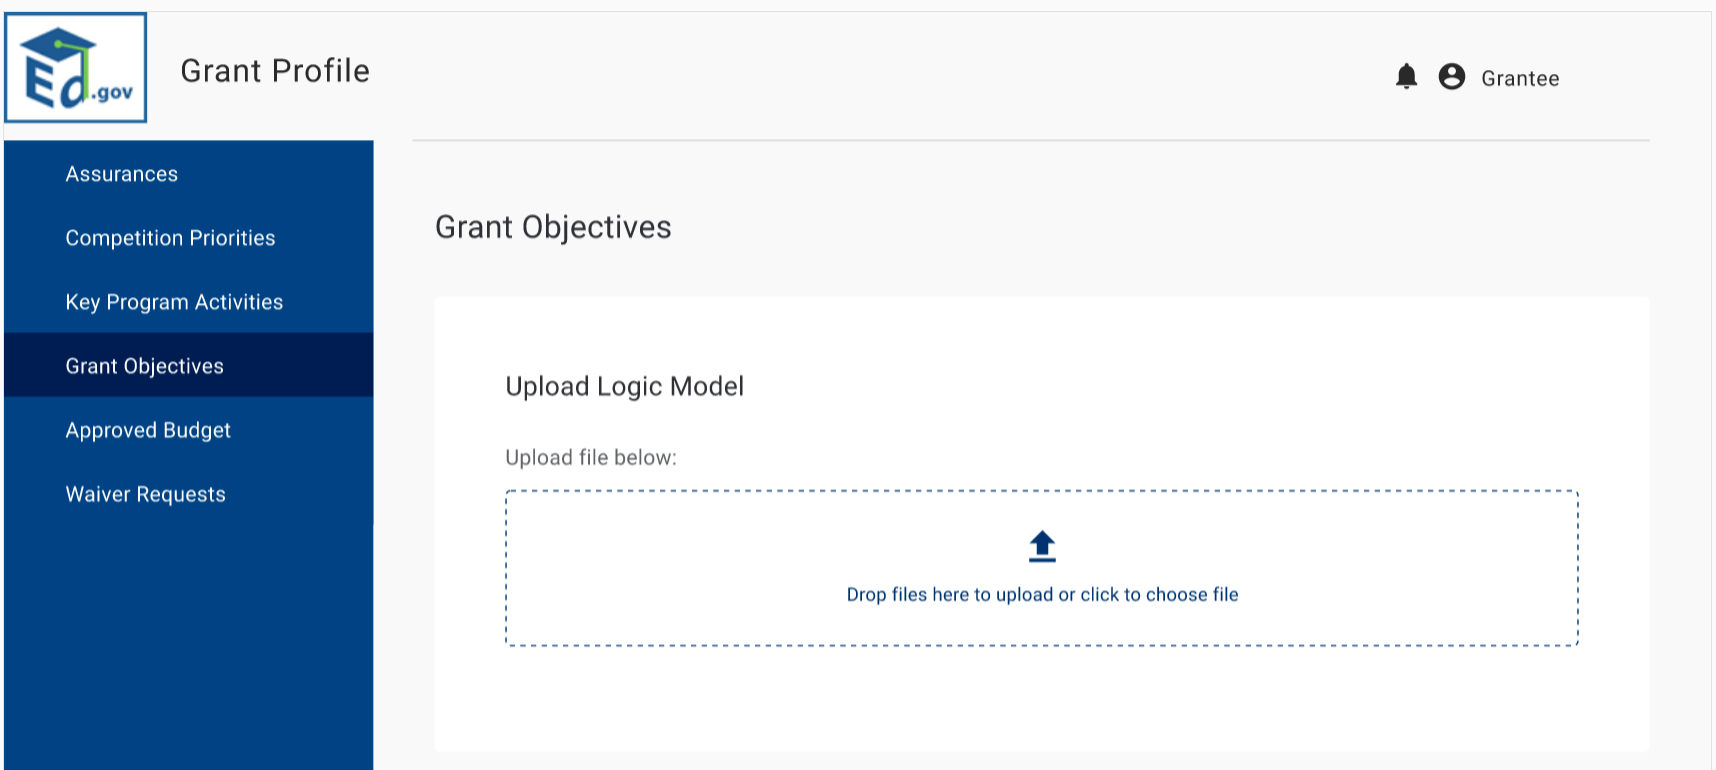Open Competition Priorities section
This screenshot has width=1716, height=770.
[170, 238]
